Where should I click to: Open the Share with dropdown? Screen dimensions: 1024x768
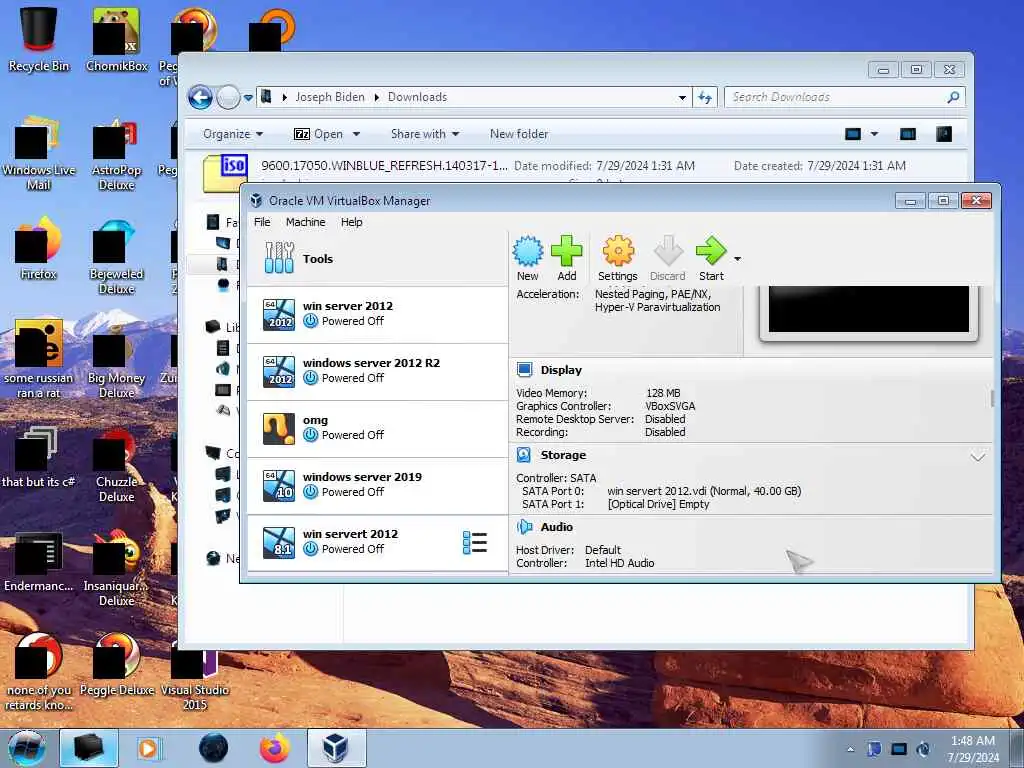pyautogui.click(x=424, y=134)
